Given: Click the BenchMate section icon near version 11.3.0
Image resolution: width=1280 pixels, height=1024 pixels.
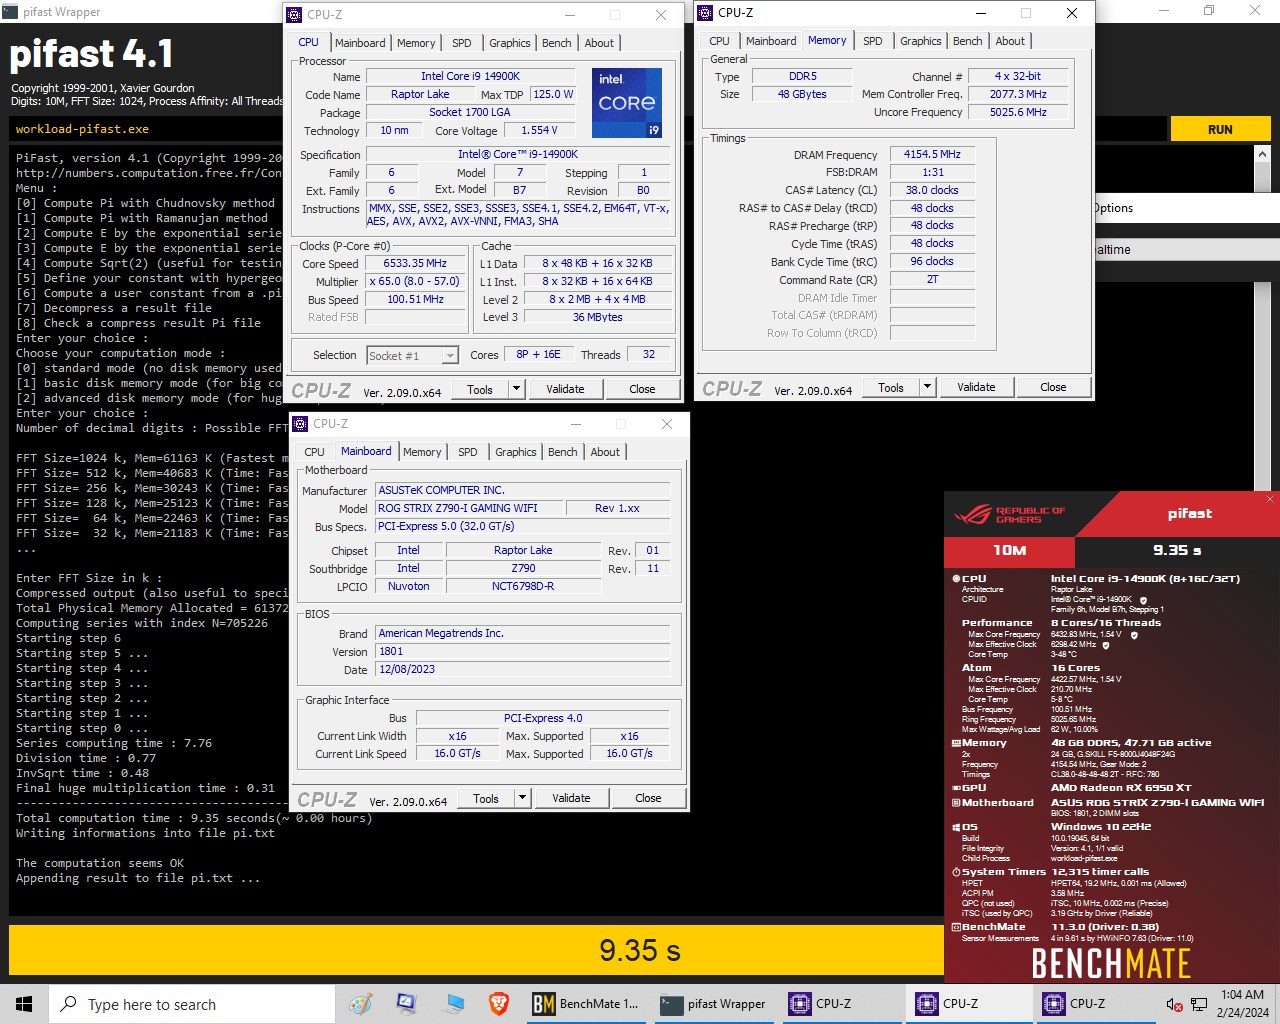Looking at the screenshot, I should coord(956,927).
